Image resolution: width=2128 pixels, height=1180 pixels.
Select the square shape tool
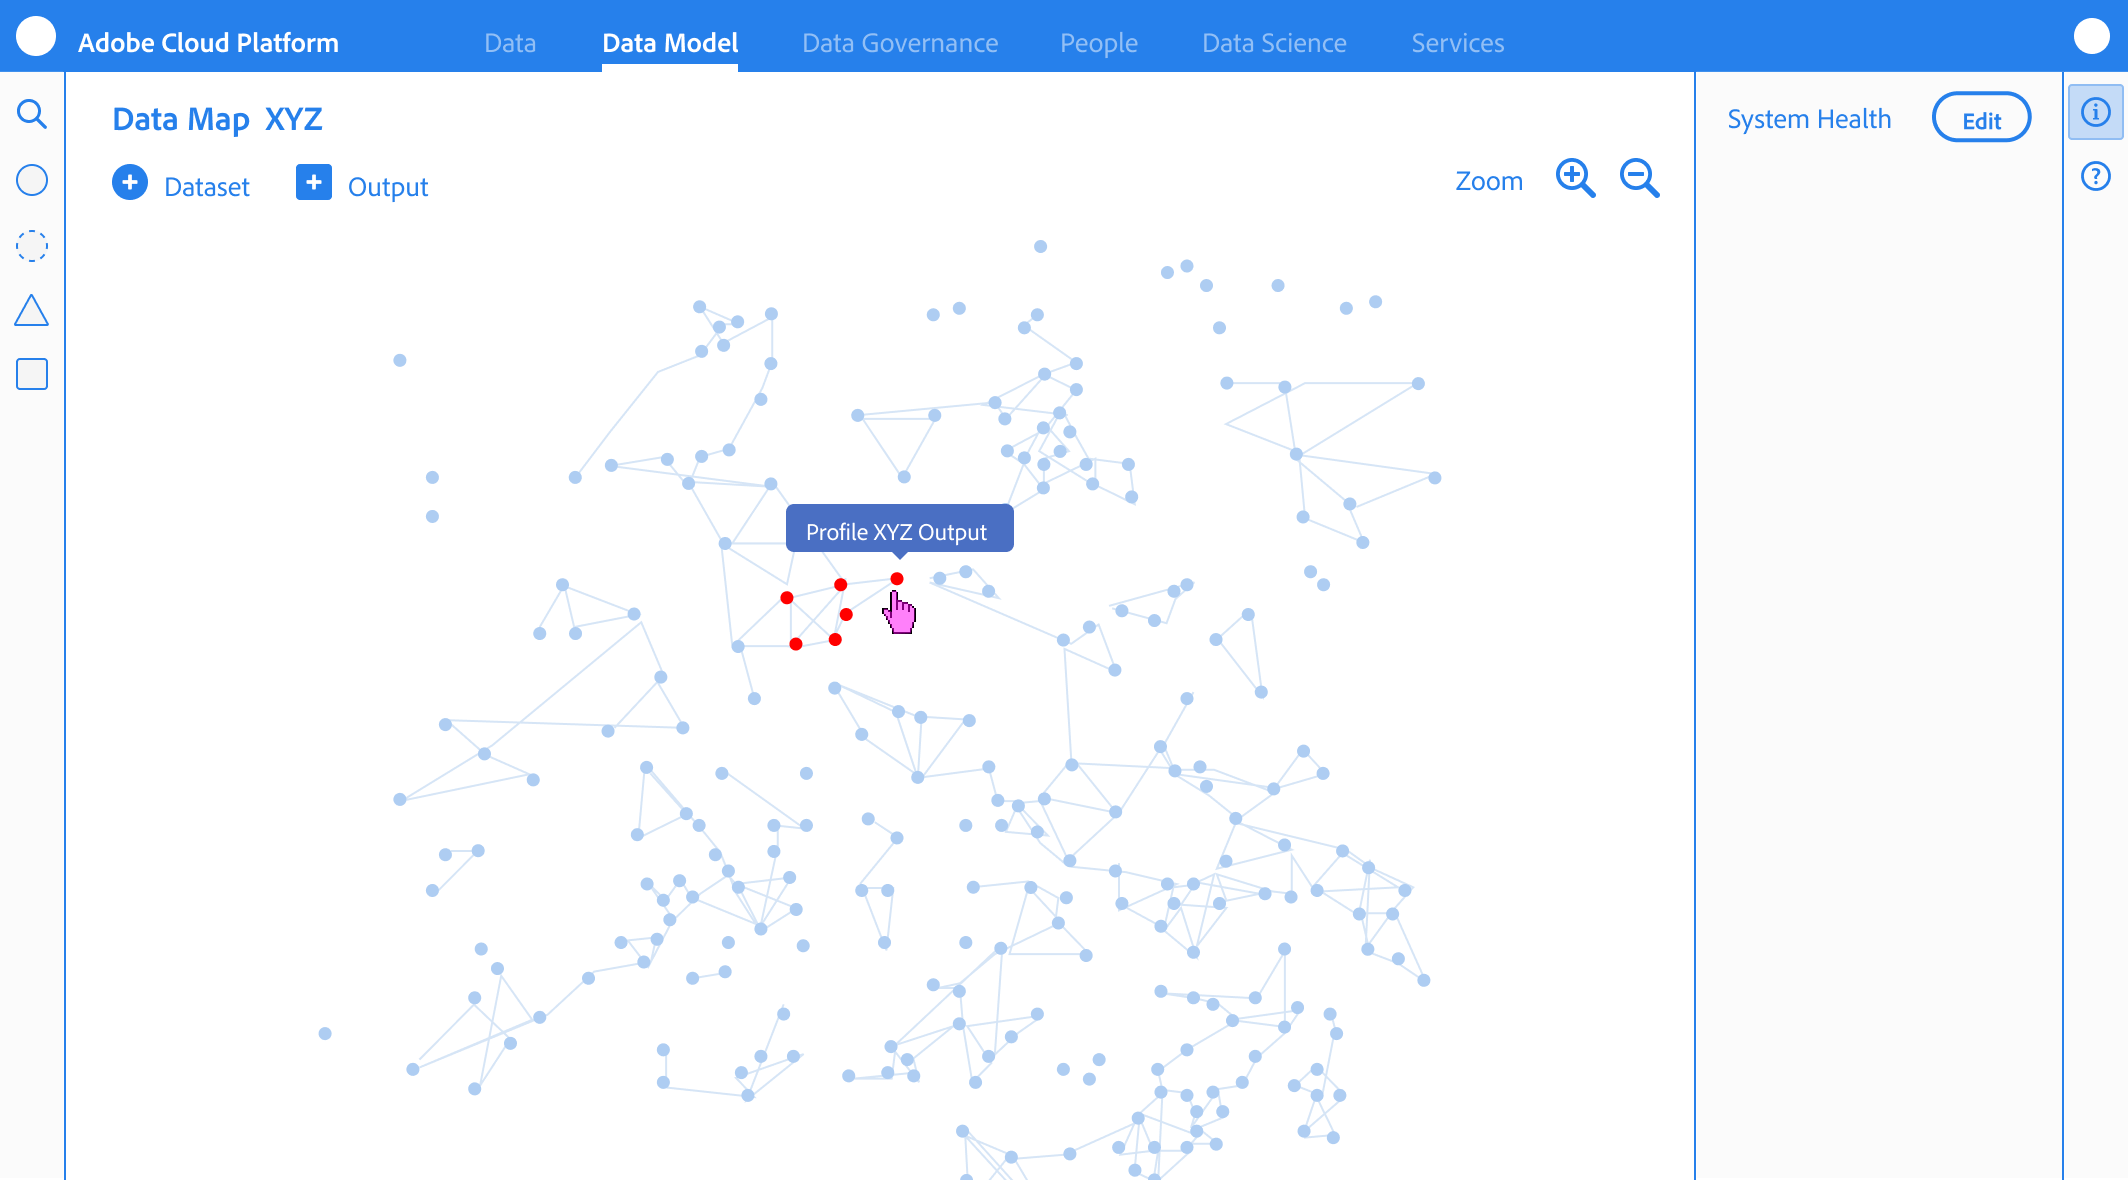click(32, 374)
